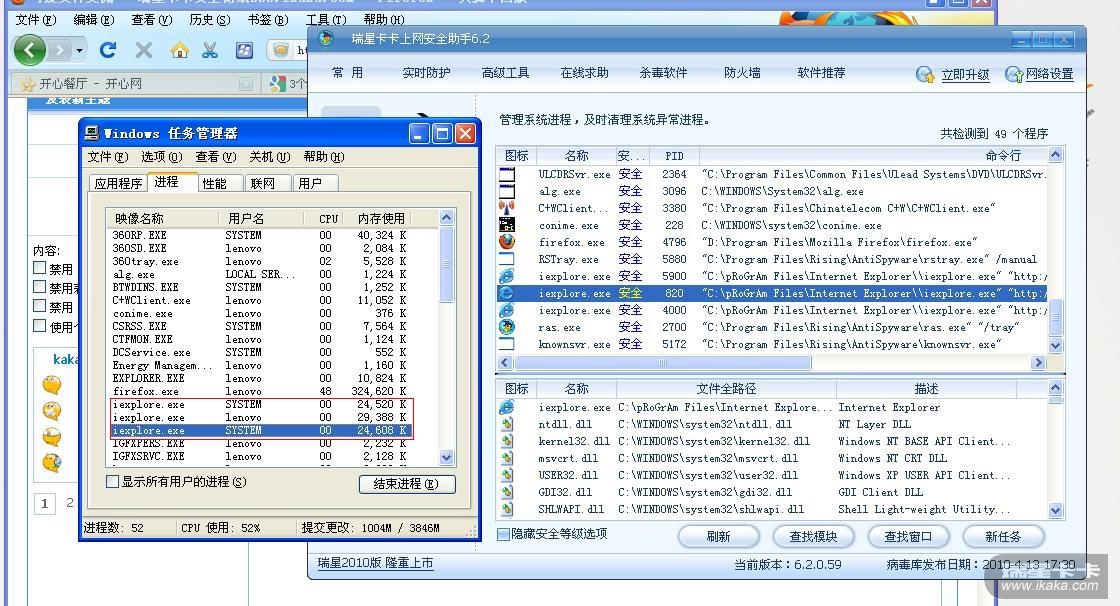Screen dimensions: 1120x606
Task: Click the conime.exe icon in process list
Action: pos(506,225)
